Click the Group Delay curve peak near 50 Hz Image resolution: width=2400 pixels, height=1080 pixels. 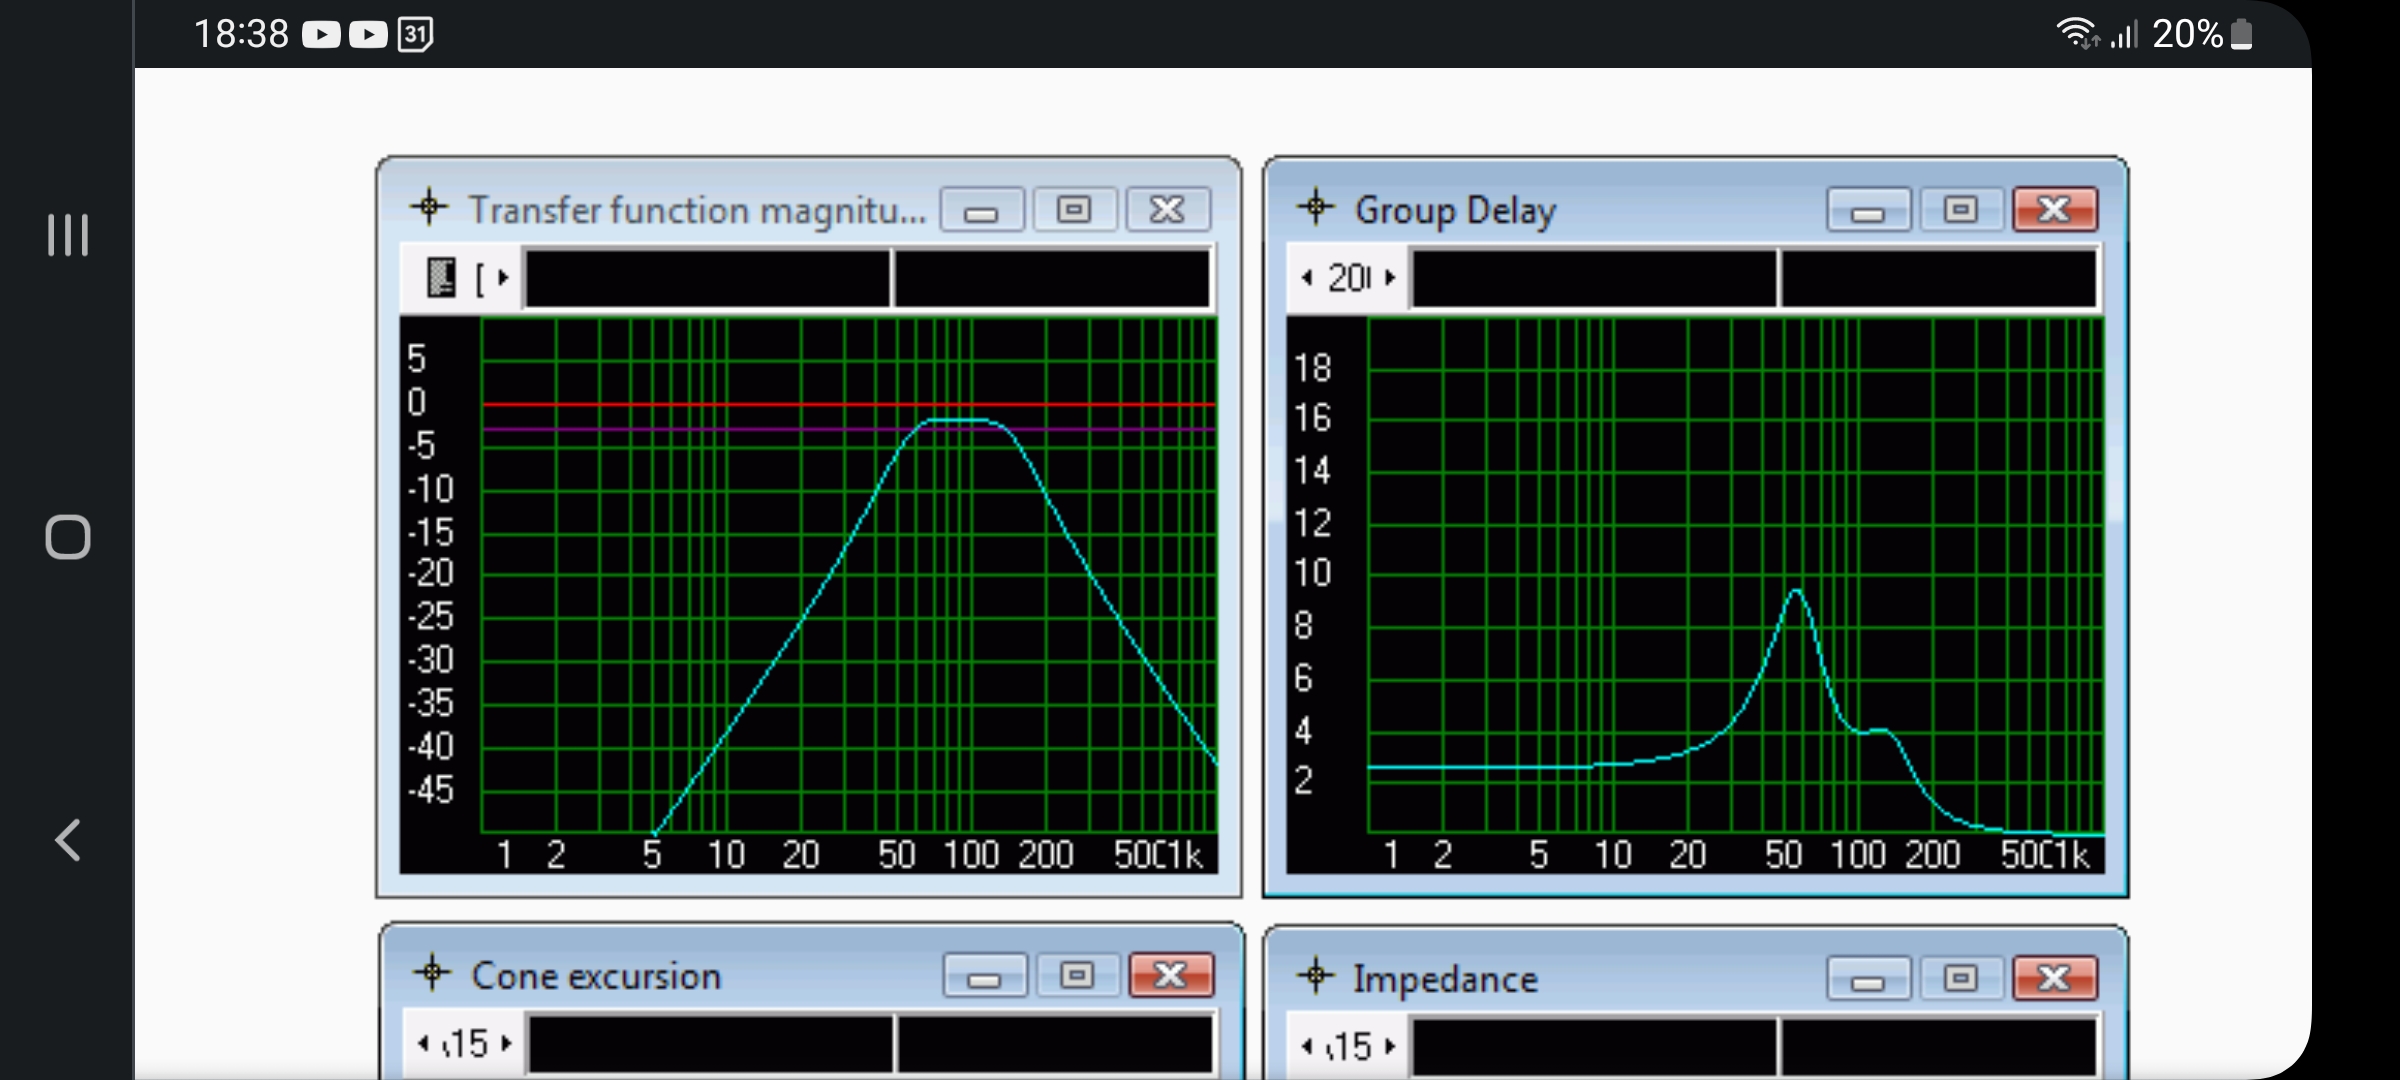(x=1797, y=592)
